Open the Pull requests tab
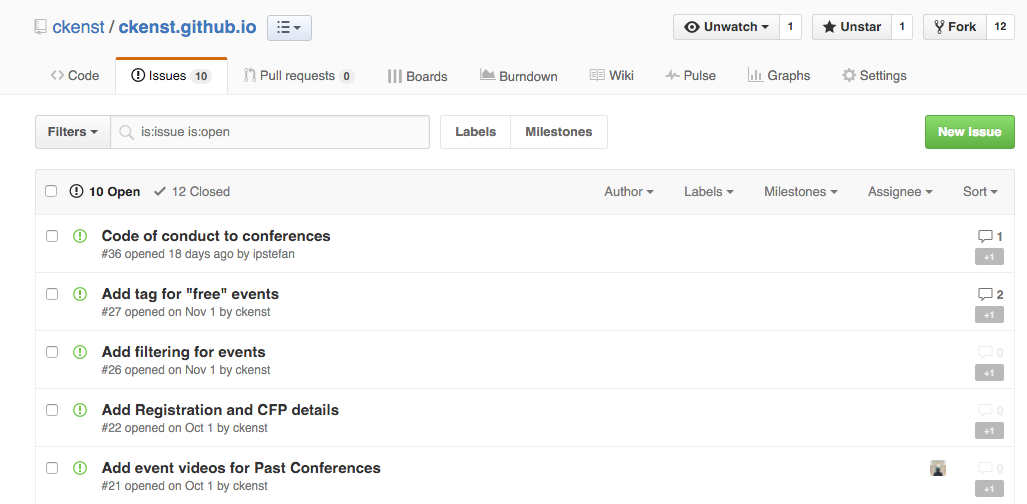The image size is (1027, 504). coord(299,76)
